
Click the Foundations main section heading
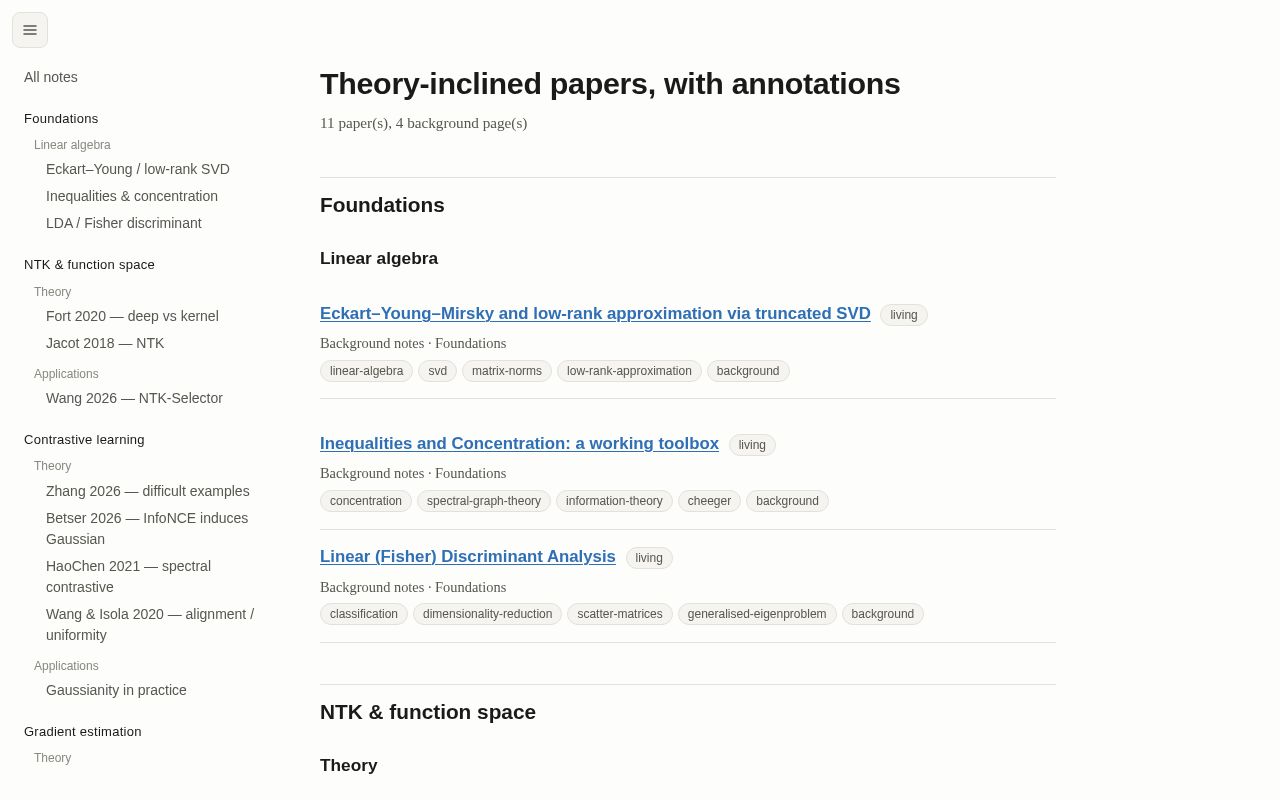pyautogui.click(x=382, y=205)
